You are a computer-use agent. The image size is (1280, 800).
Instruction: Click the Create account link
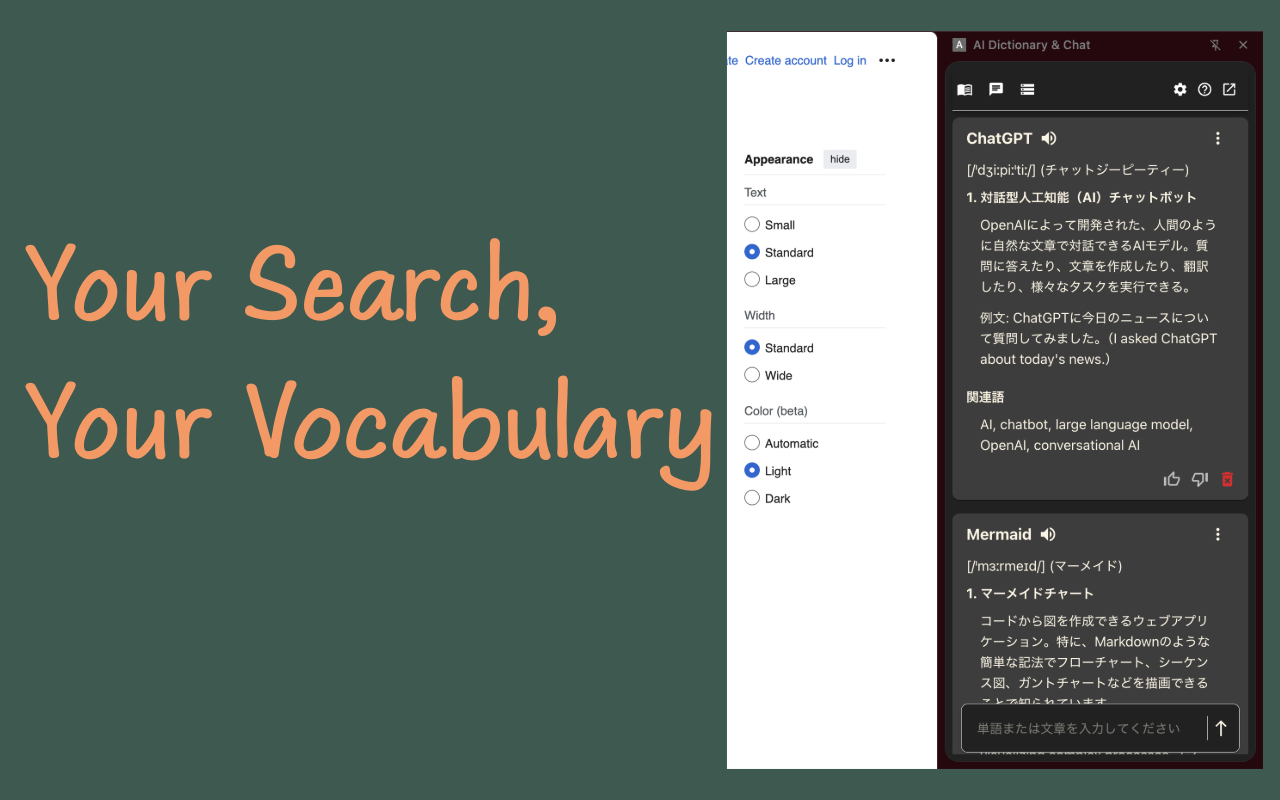coord(786,60)
